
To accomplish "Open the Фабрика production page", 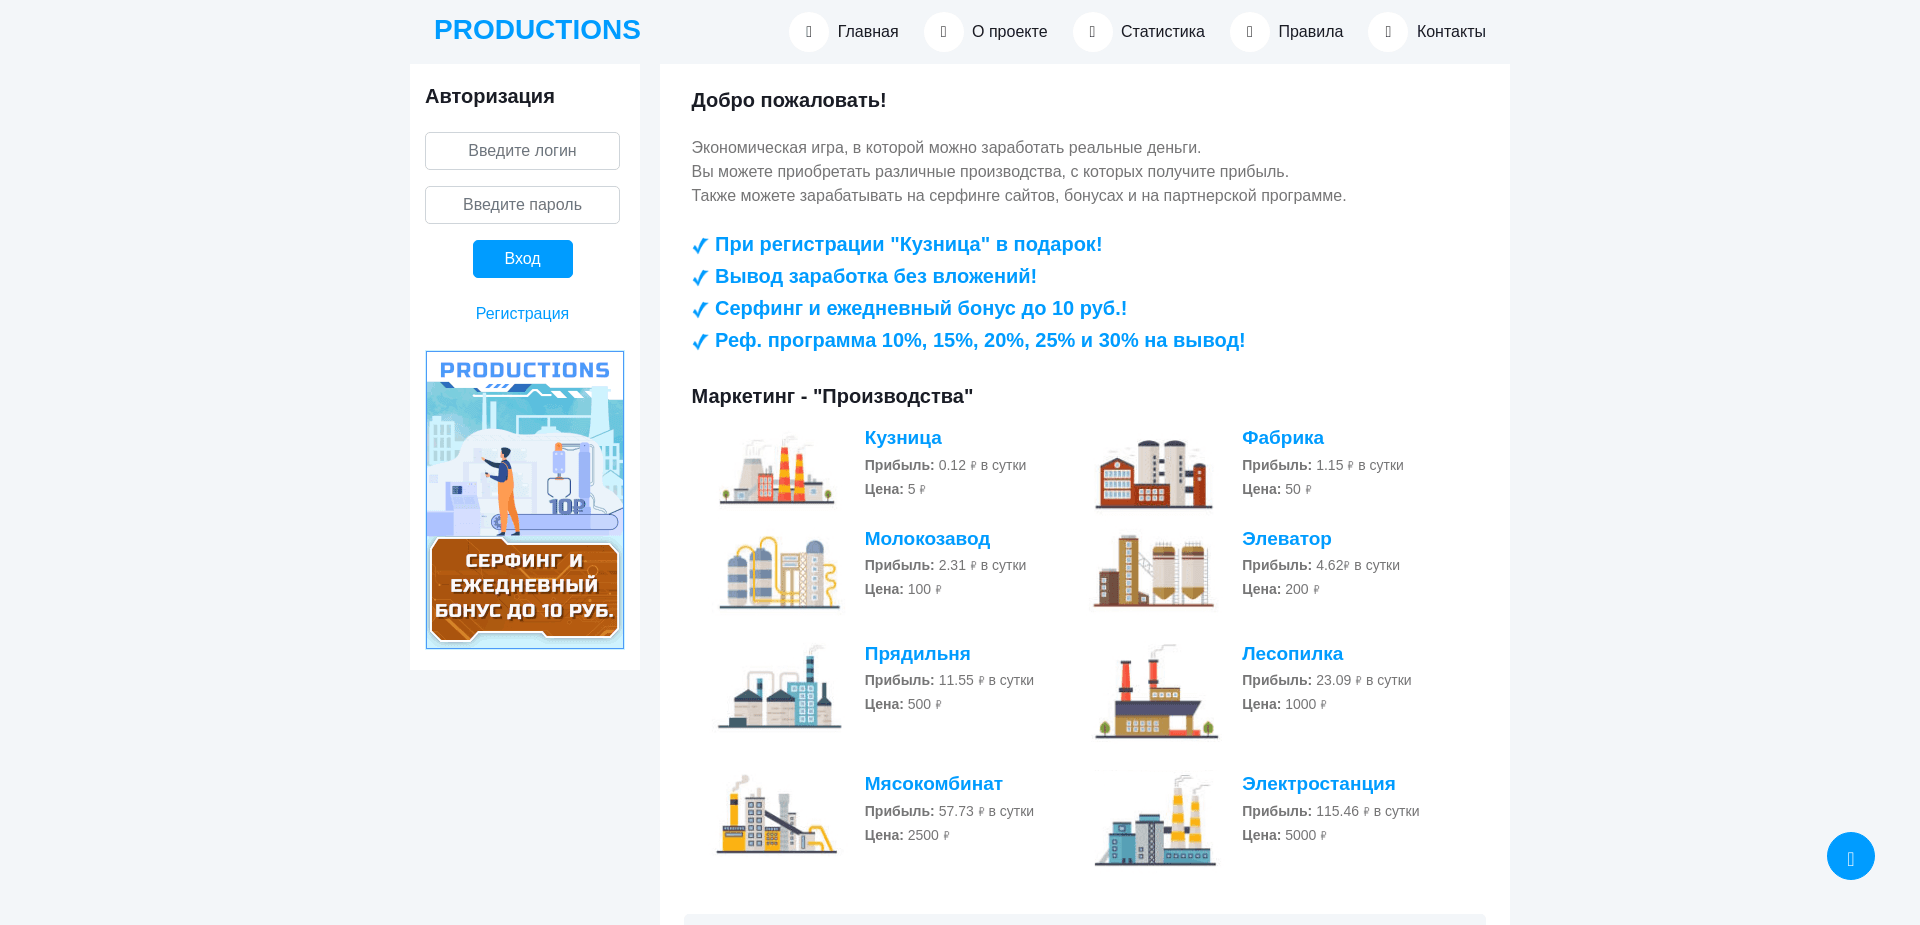I will tap(1282, 437).
